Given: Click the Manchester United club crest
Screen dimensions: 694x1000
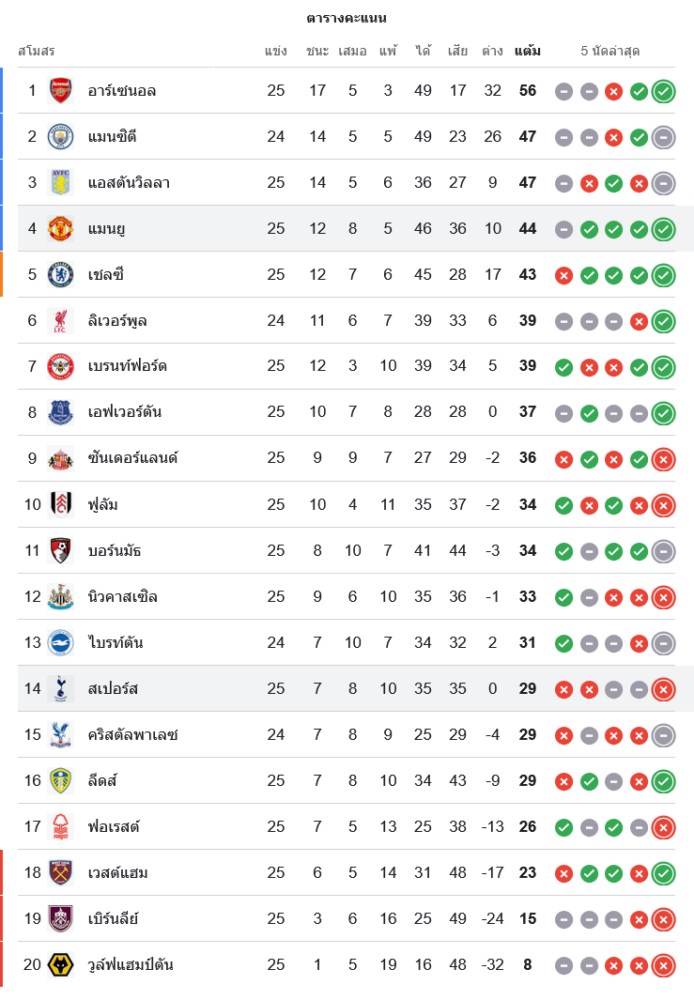Looking at the screenshot, I should coord(61,229).
